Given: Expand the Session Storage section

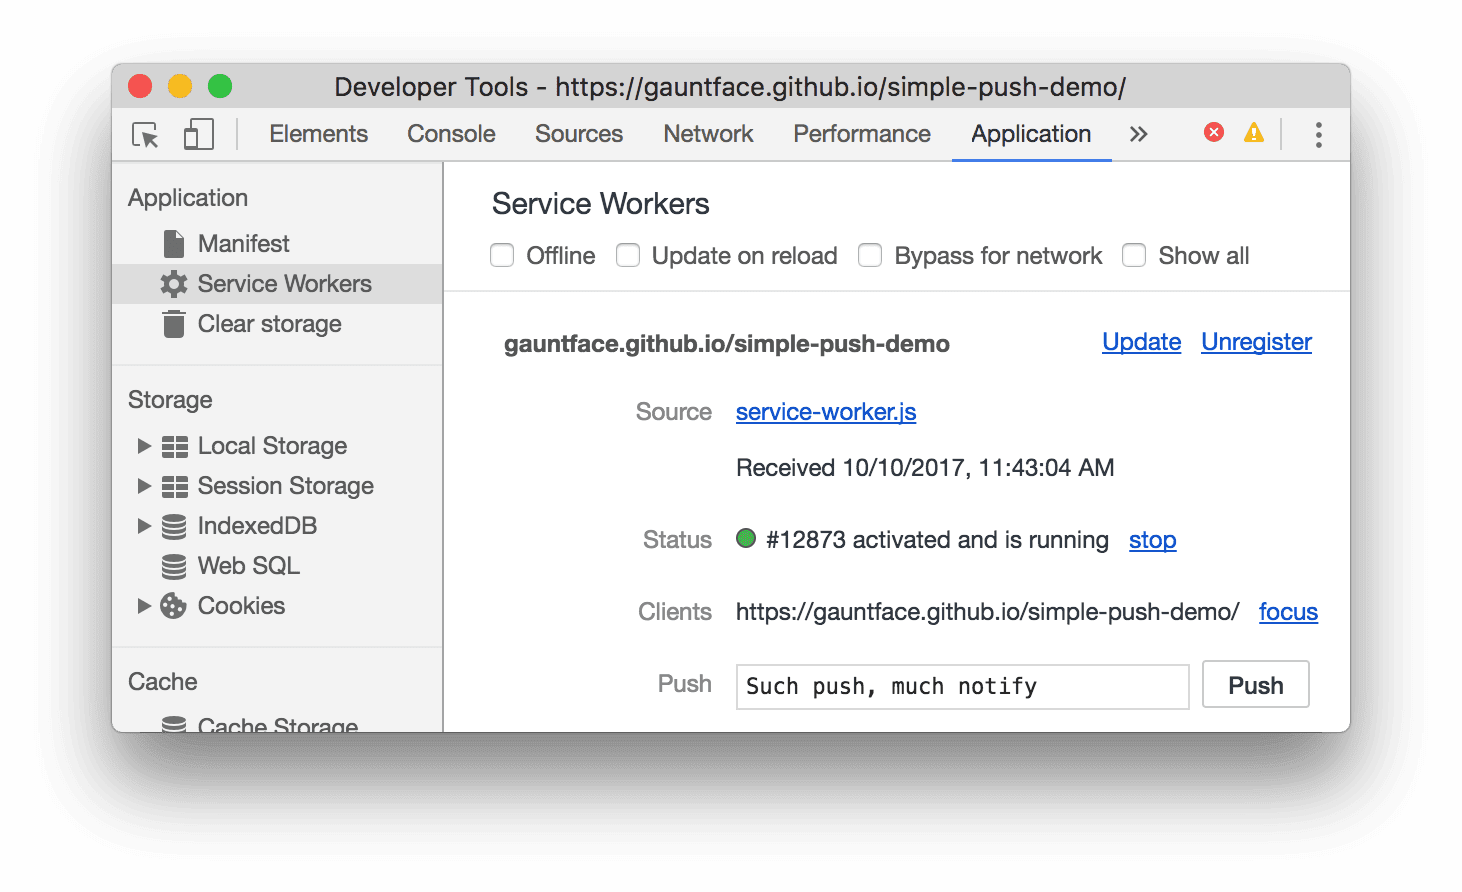Looking at the screenshot, I should (144, 485).
